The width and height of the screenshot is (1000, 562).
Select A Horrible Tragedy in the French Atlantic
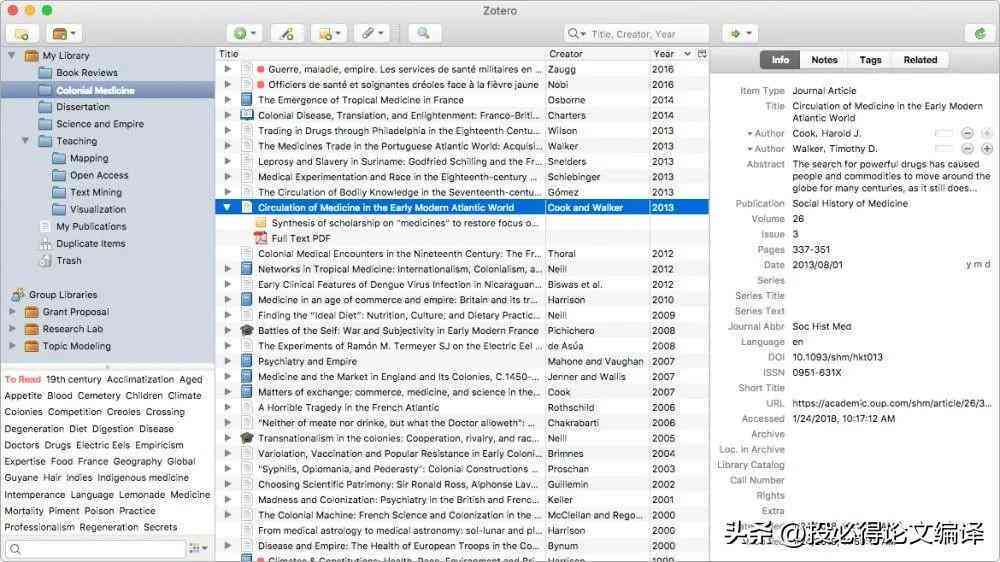tap(462, 407)
